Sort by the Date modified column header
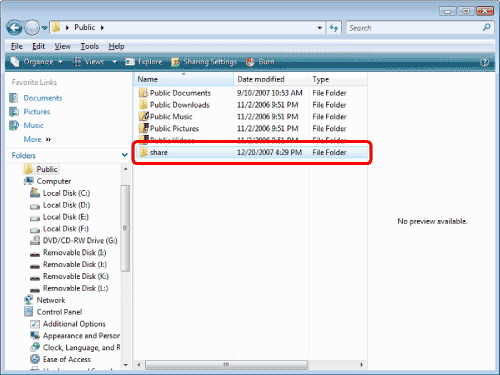The width and height of the screenshot is (500, 375). 271,79
